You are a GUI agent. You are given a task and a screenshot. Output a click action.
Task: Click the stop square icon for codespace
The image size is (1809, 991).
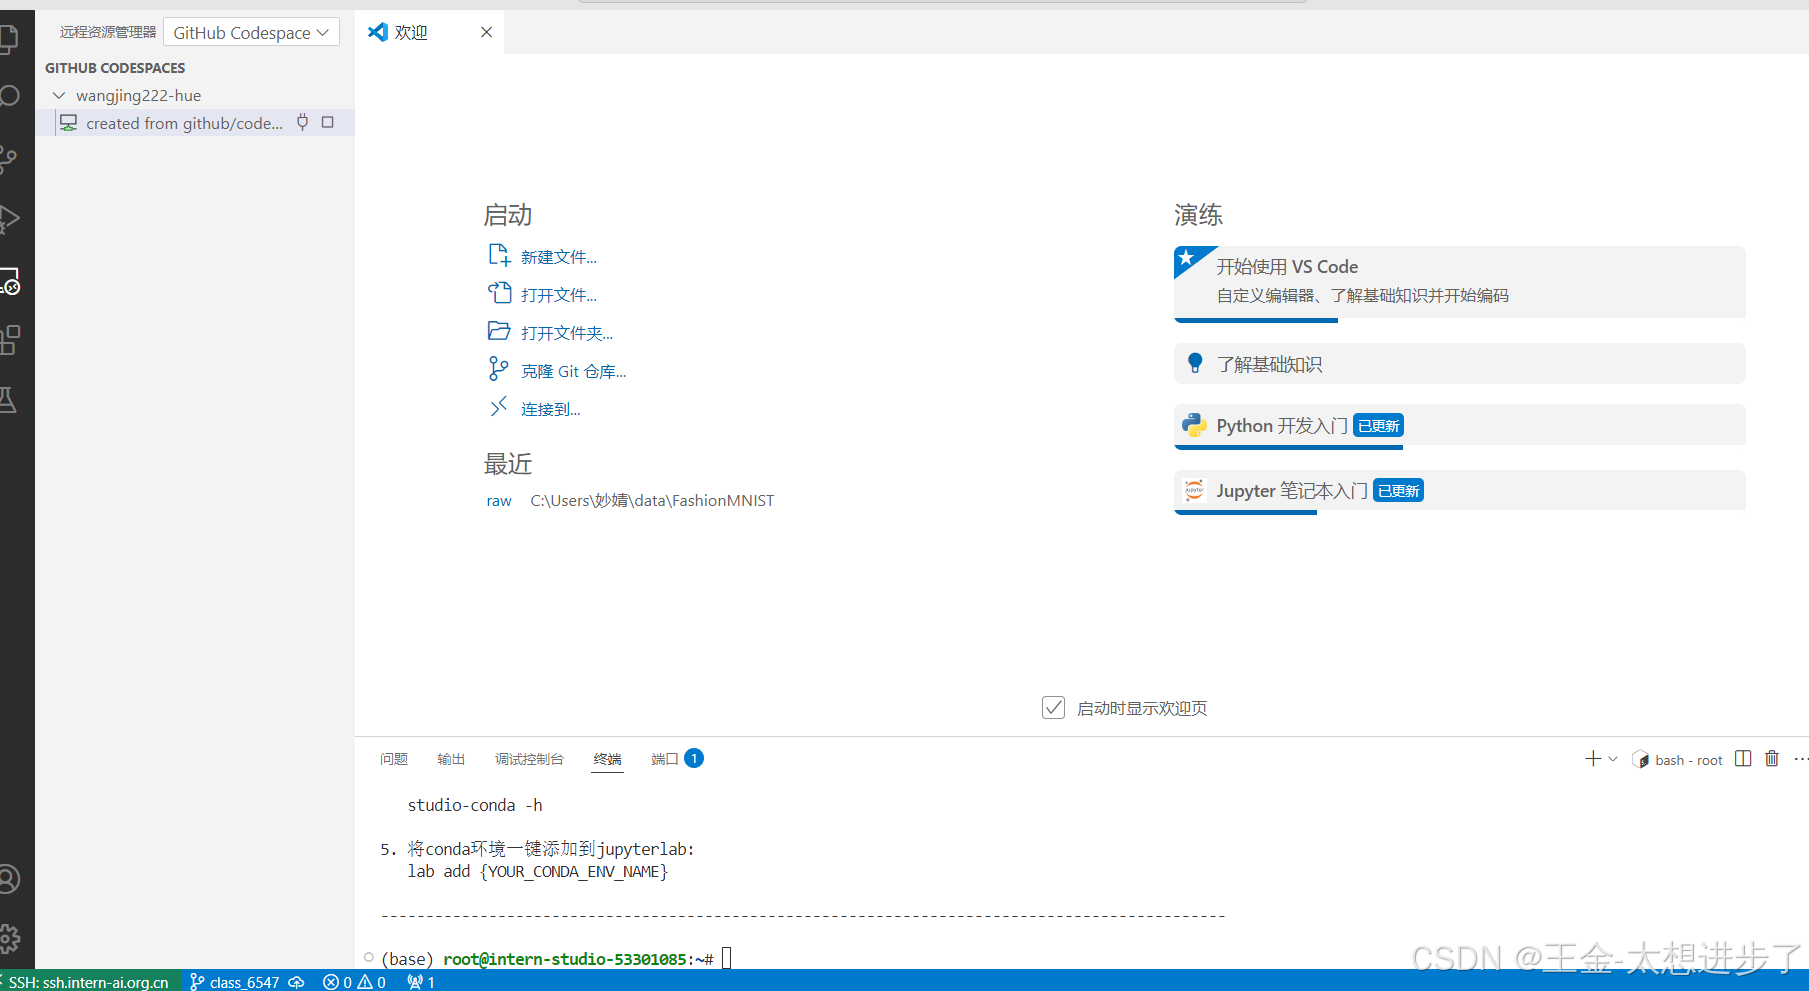coord(327,122)
